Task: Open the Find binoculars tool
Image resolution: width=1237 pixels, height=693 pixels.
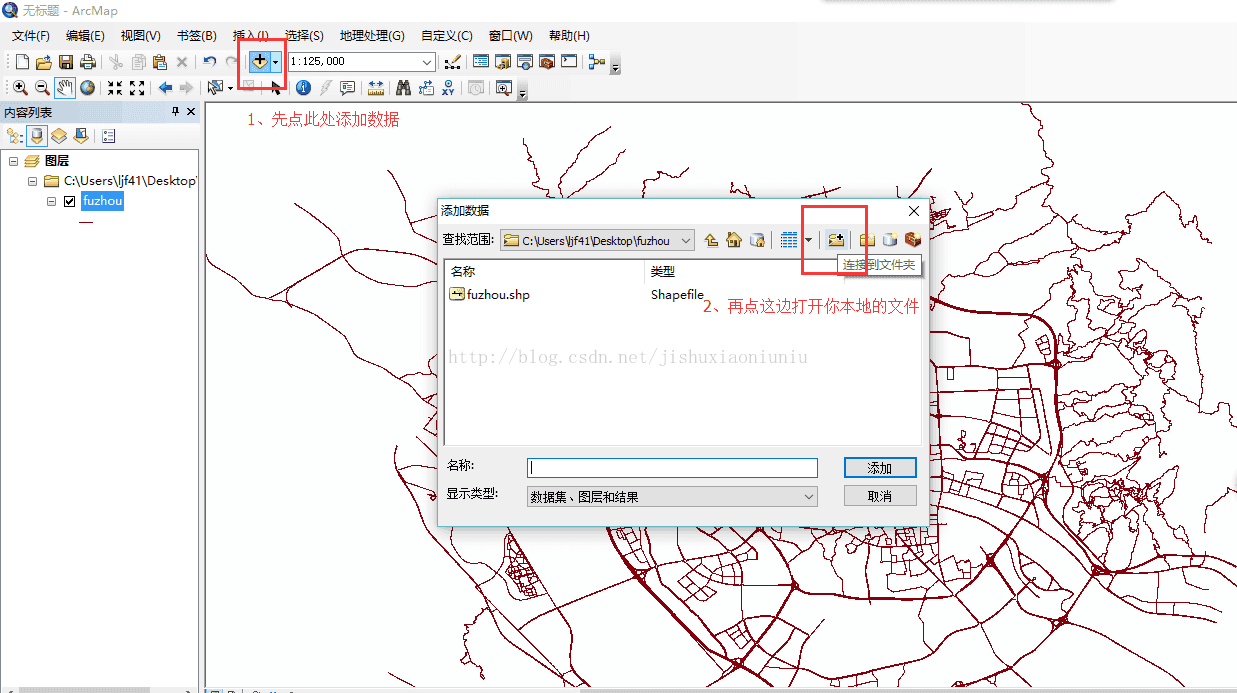Action: coord(403,88)
